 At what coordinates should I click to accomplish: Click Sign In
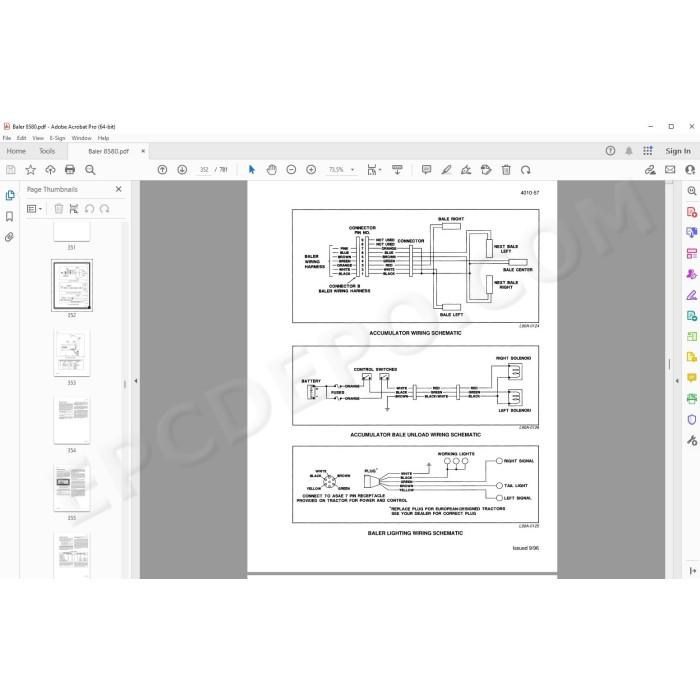coord(678,151)
